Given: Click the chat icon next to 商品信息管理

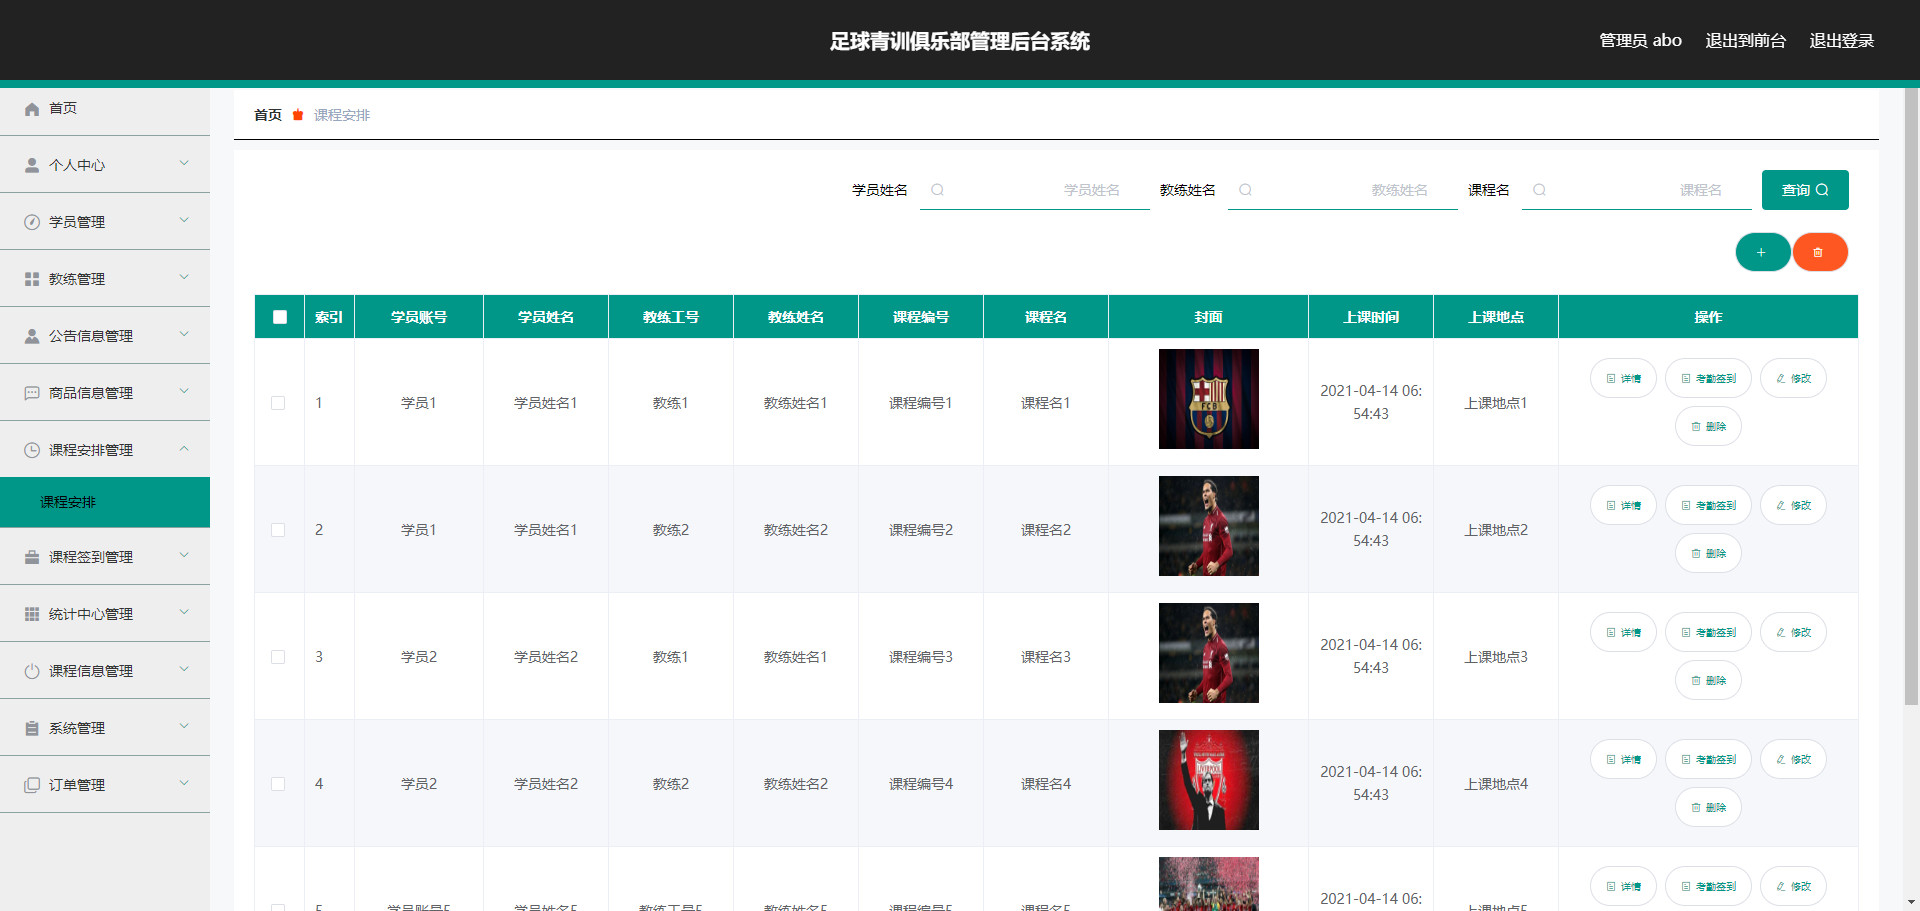Looking at the screenshot, I should click(x=32, y=393).
